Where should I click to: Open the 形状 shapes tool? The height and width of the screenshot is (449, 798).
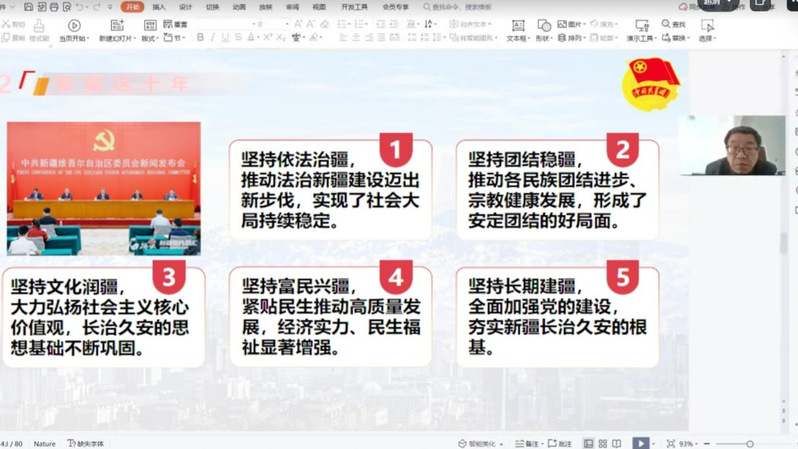pos(543,30)
